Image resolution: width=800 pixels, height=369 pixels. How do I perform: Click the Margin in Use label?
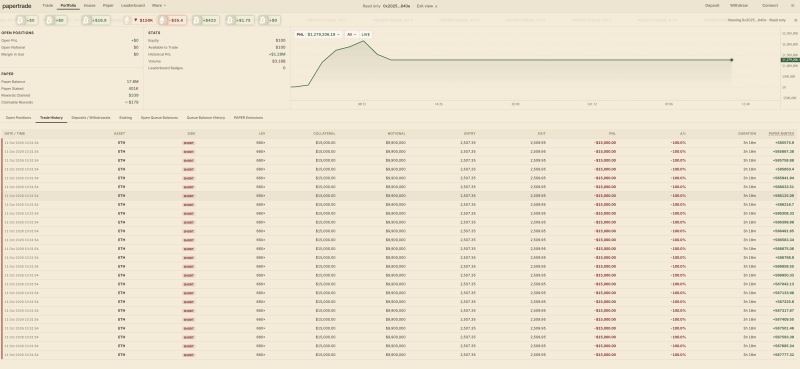click(12, 54)
